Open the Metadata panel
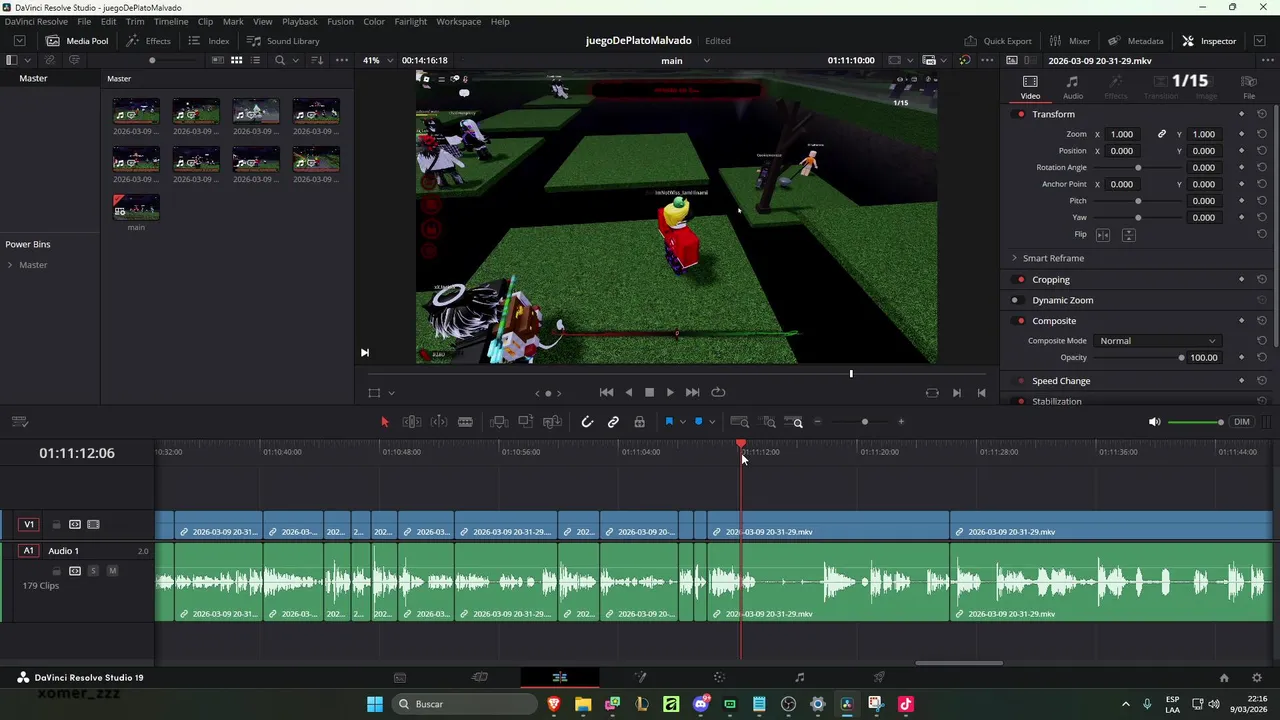Screen dimensions: 1280x720 pos(1135,41)
